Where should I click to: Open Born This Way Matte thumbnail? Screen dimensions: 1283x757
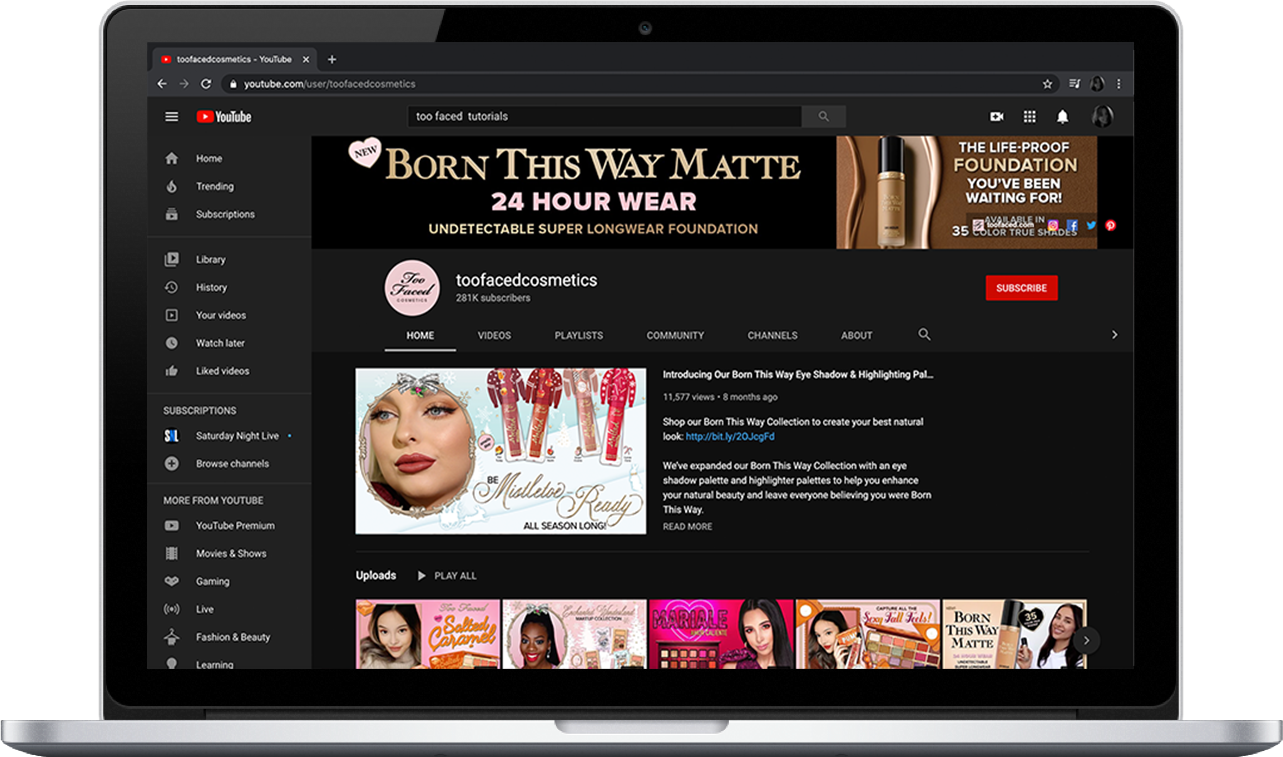(x=1014, y=634)
